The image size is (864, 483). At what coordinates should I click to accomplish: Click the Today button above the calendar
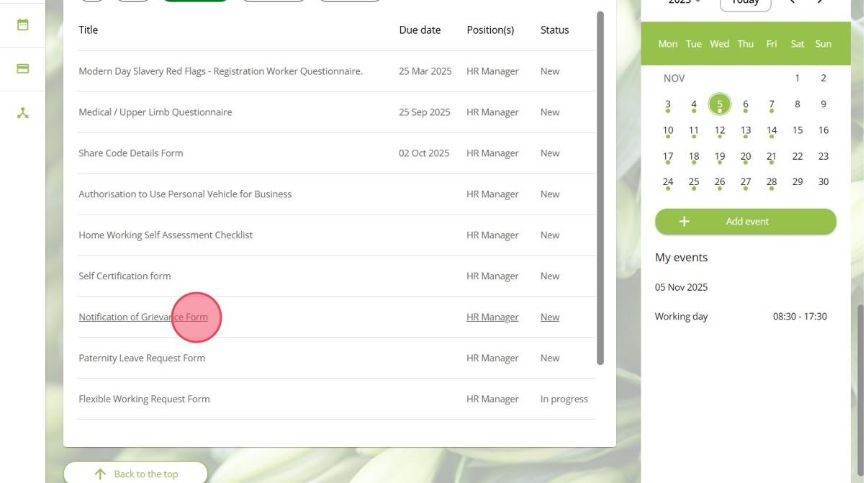[745, 3]
